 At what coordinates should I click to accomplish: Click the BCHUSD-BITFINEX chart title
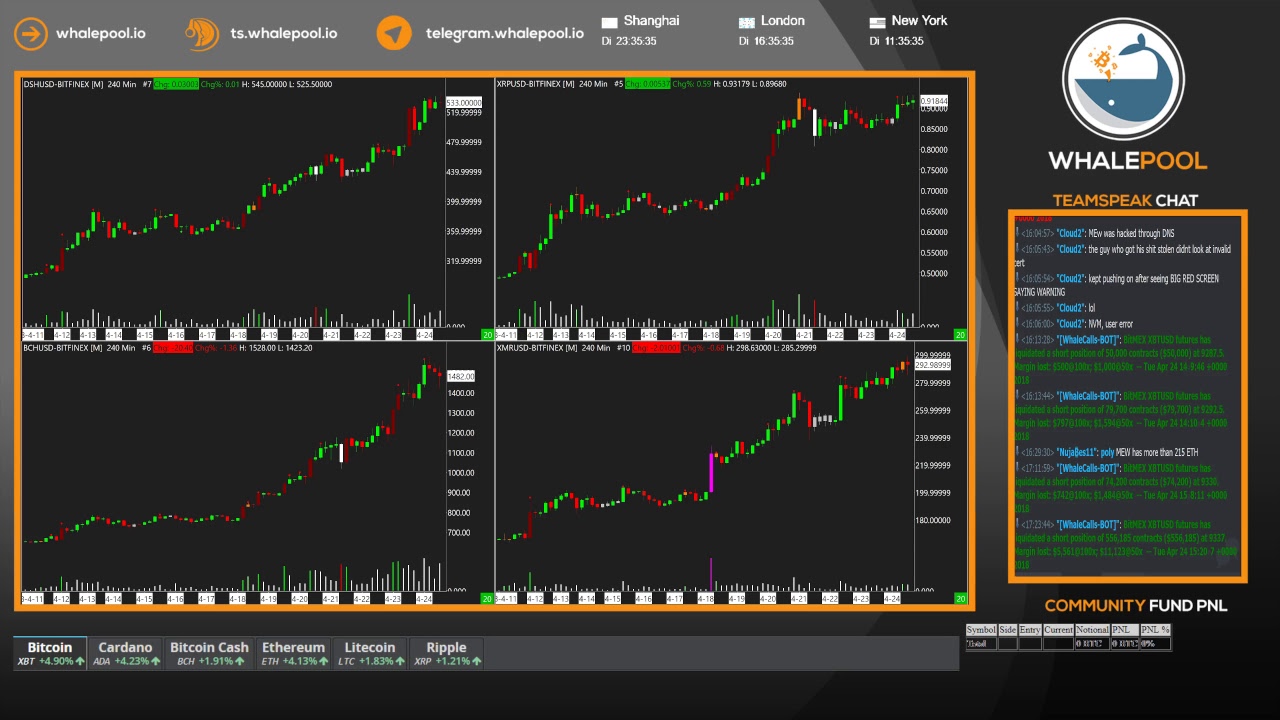pos(62,348)
